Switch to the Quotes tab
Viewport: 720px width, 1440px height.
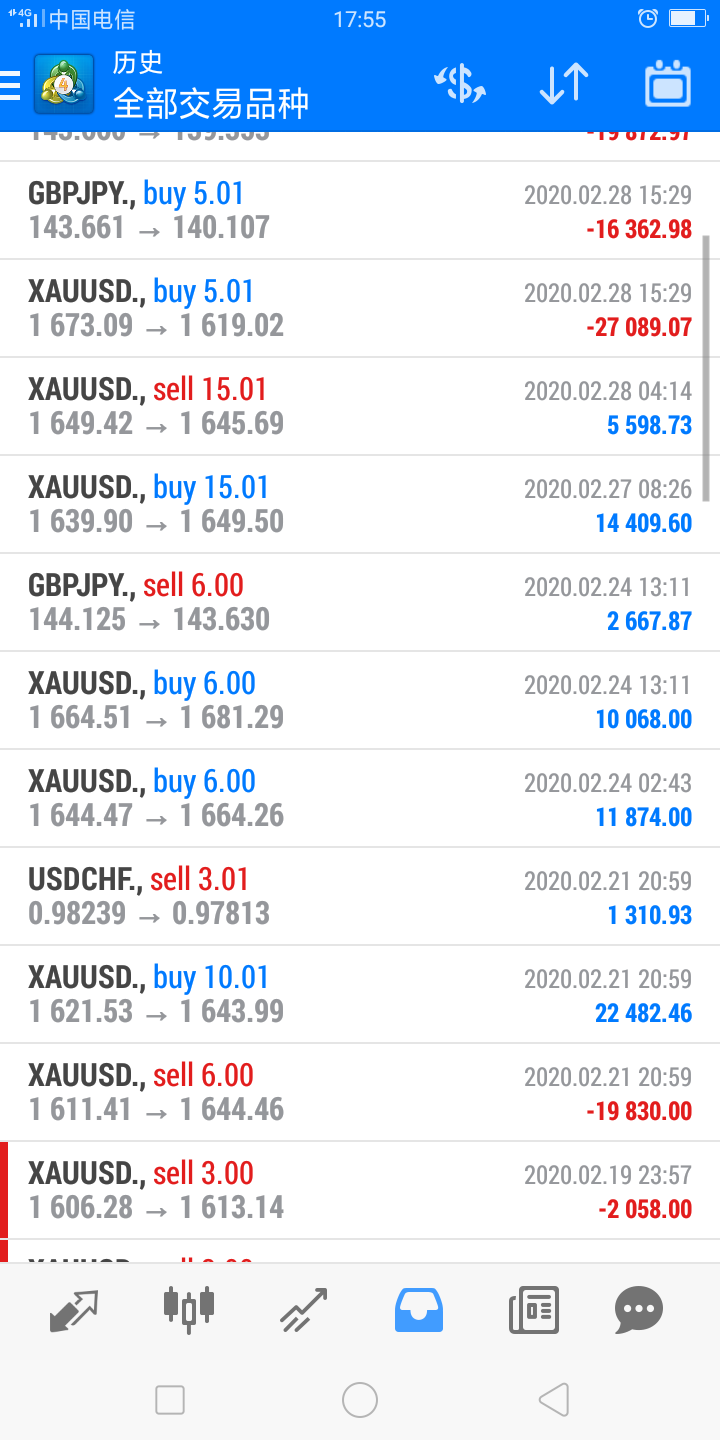(x=74, y=1309)
